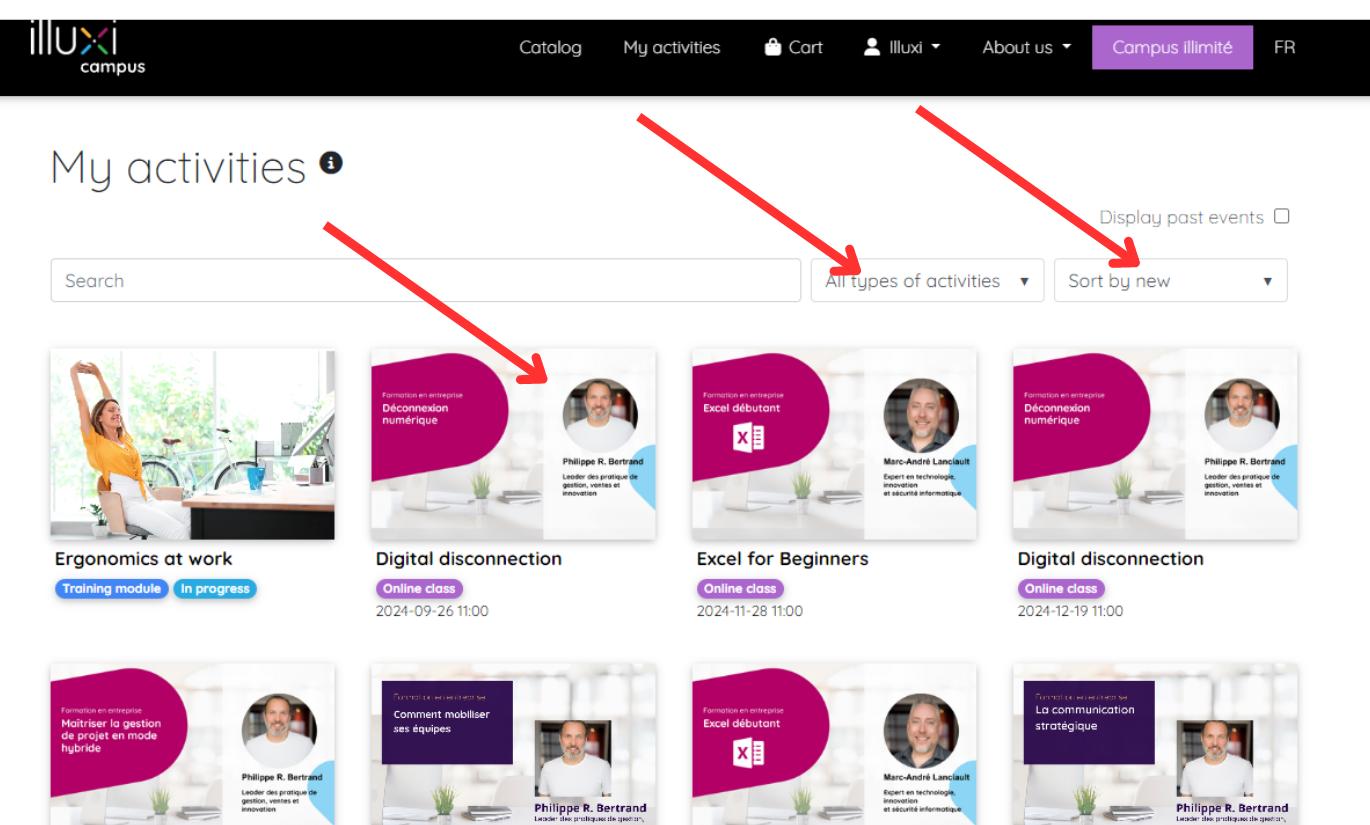Open the Ergonomics at work thumbnail

click(x=193, y=444)
